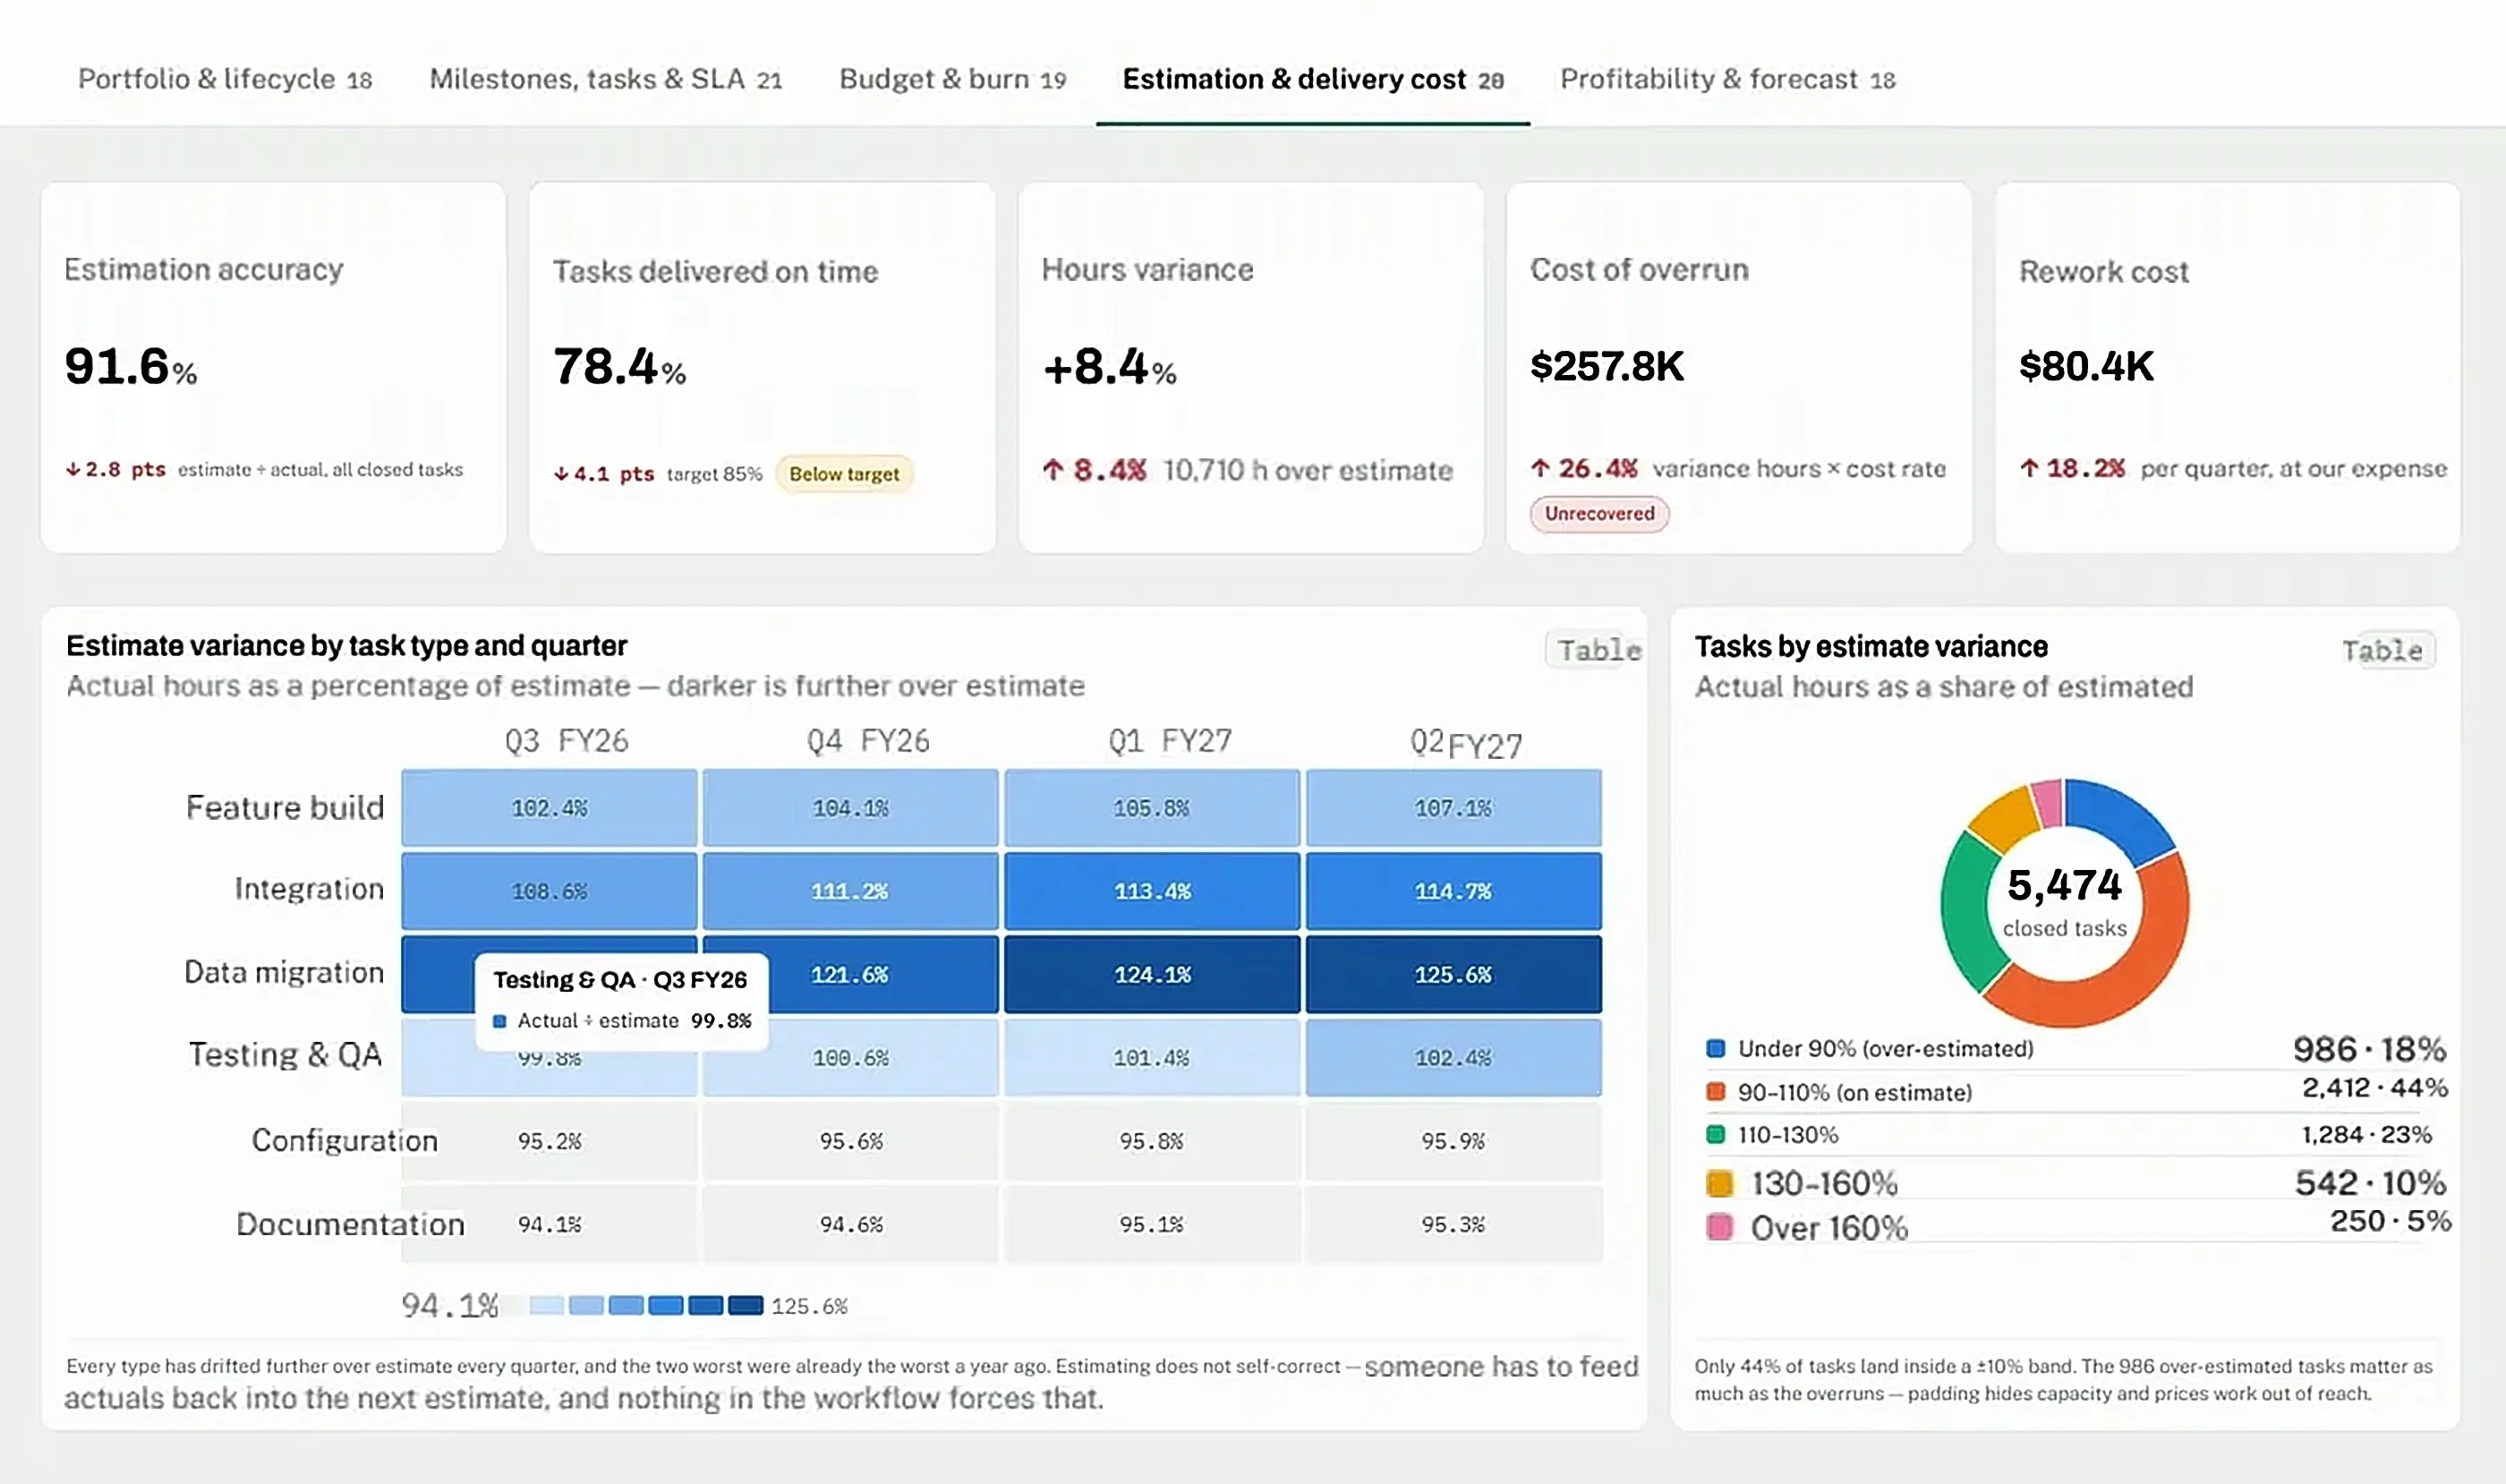Screen dimensions: 2506x1484
Task: Click Documentation cell 95.3%
Action: tap(1453, 1224)
